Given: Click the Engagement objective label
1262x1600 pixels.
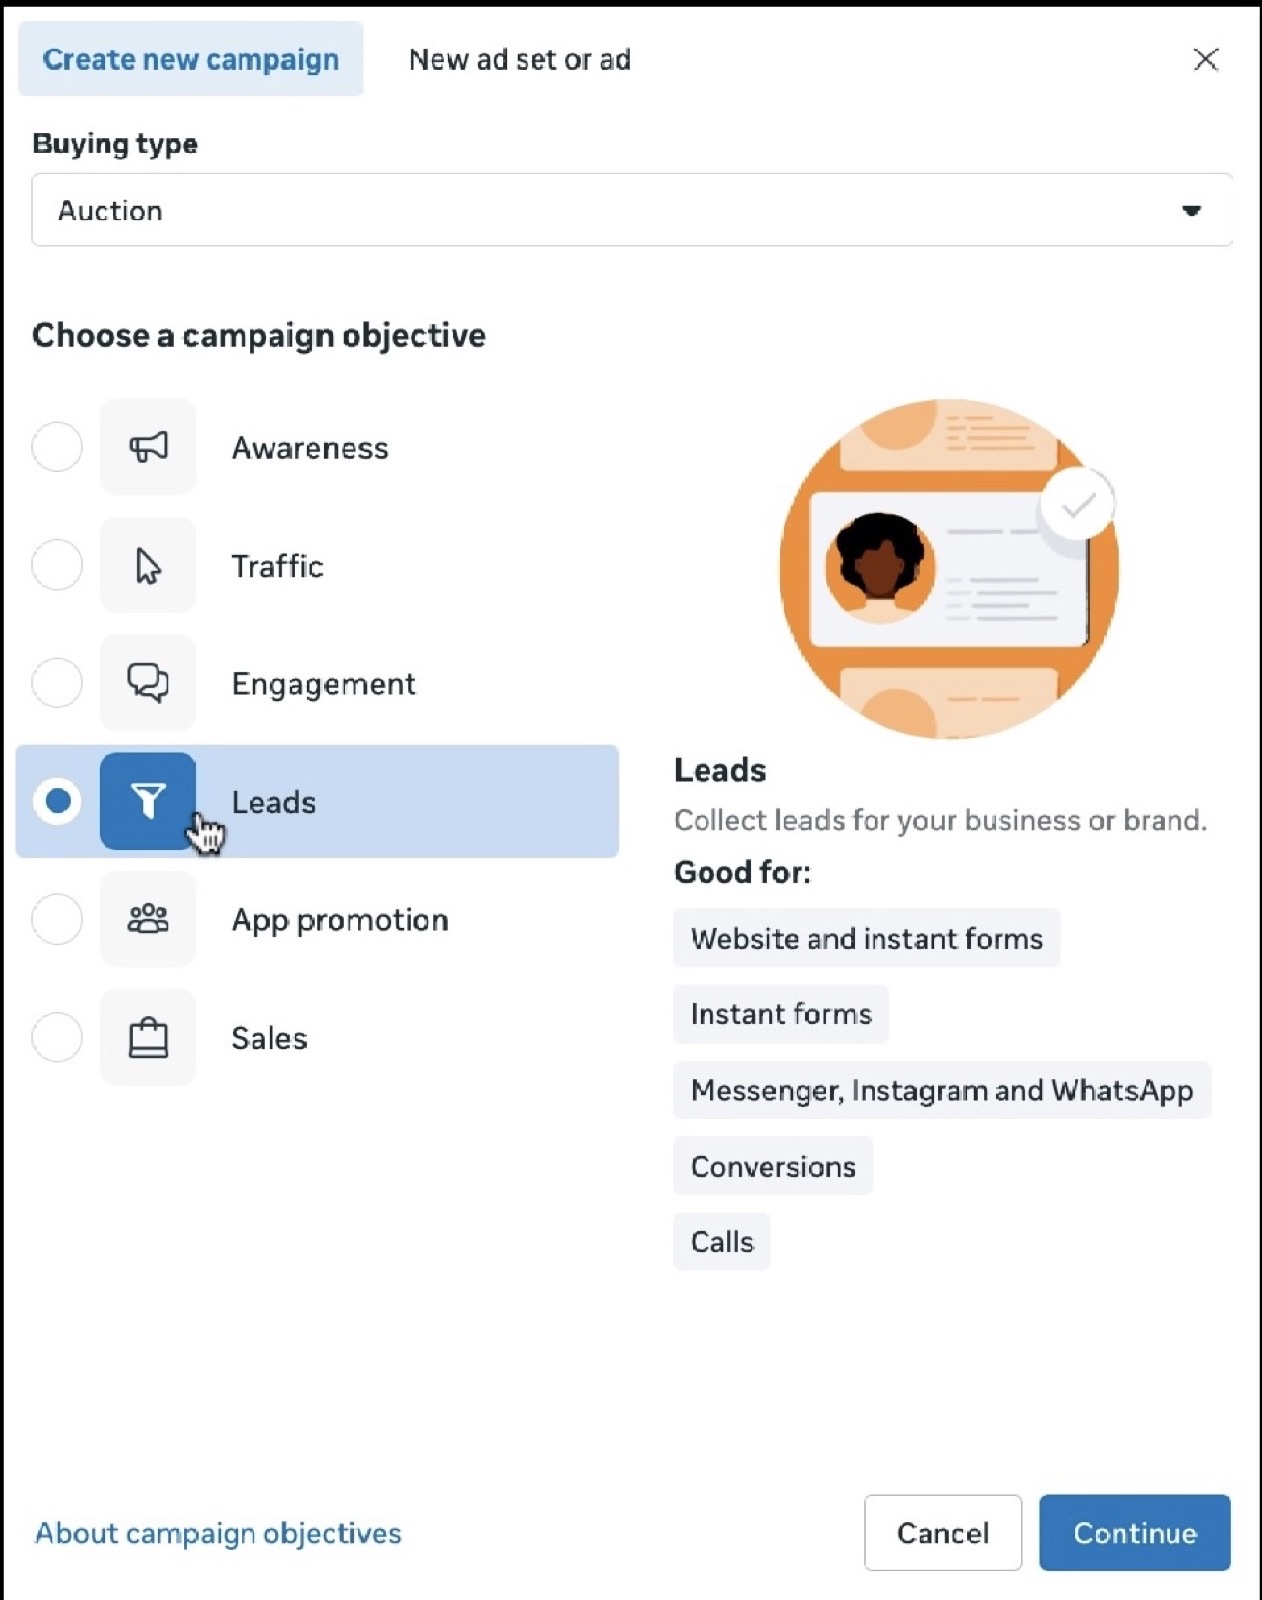Looking at the screenshot, I should [323, 684].
